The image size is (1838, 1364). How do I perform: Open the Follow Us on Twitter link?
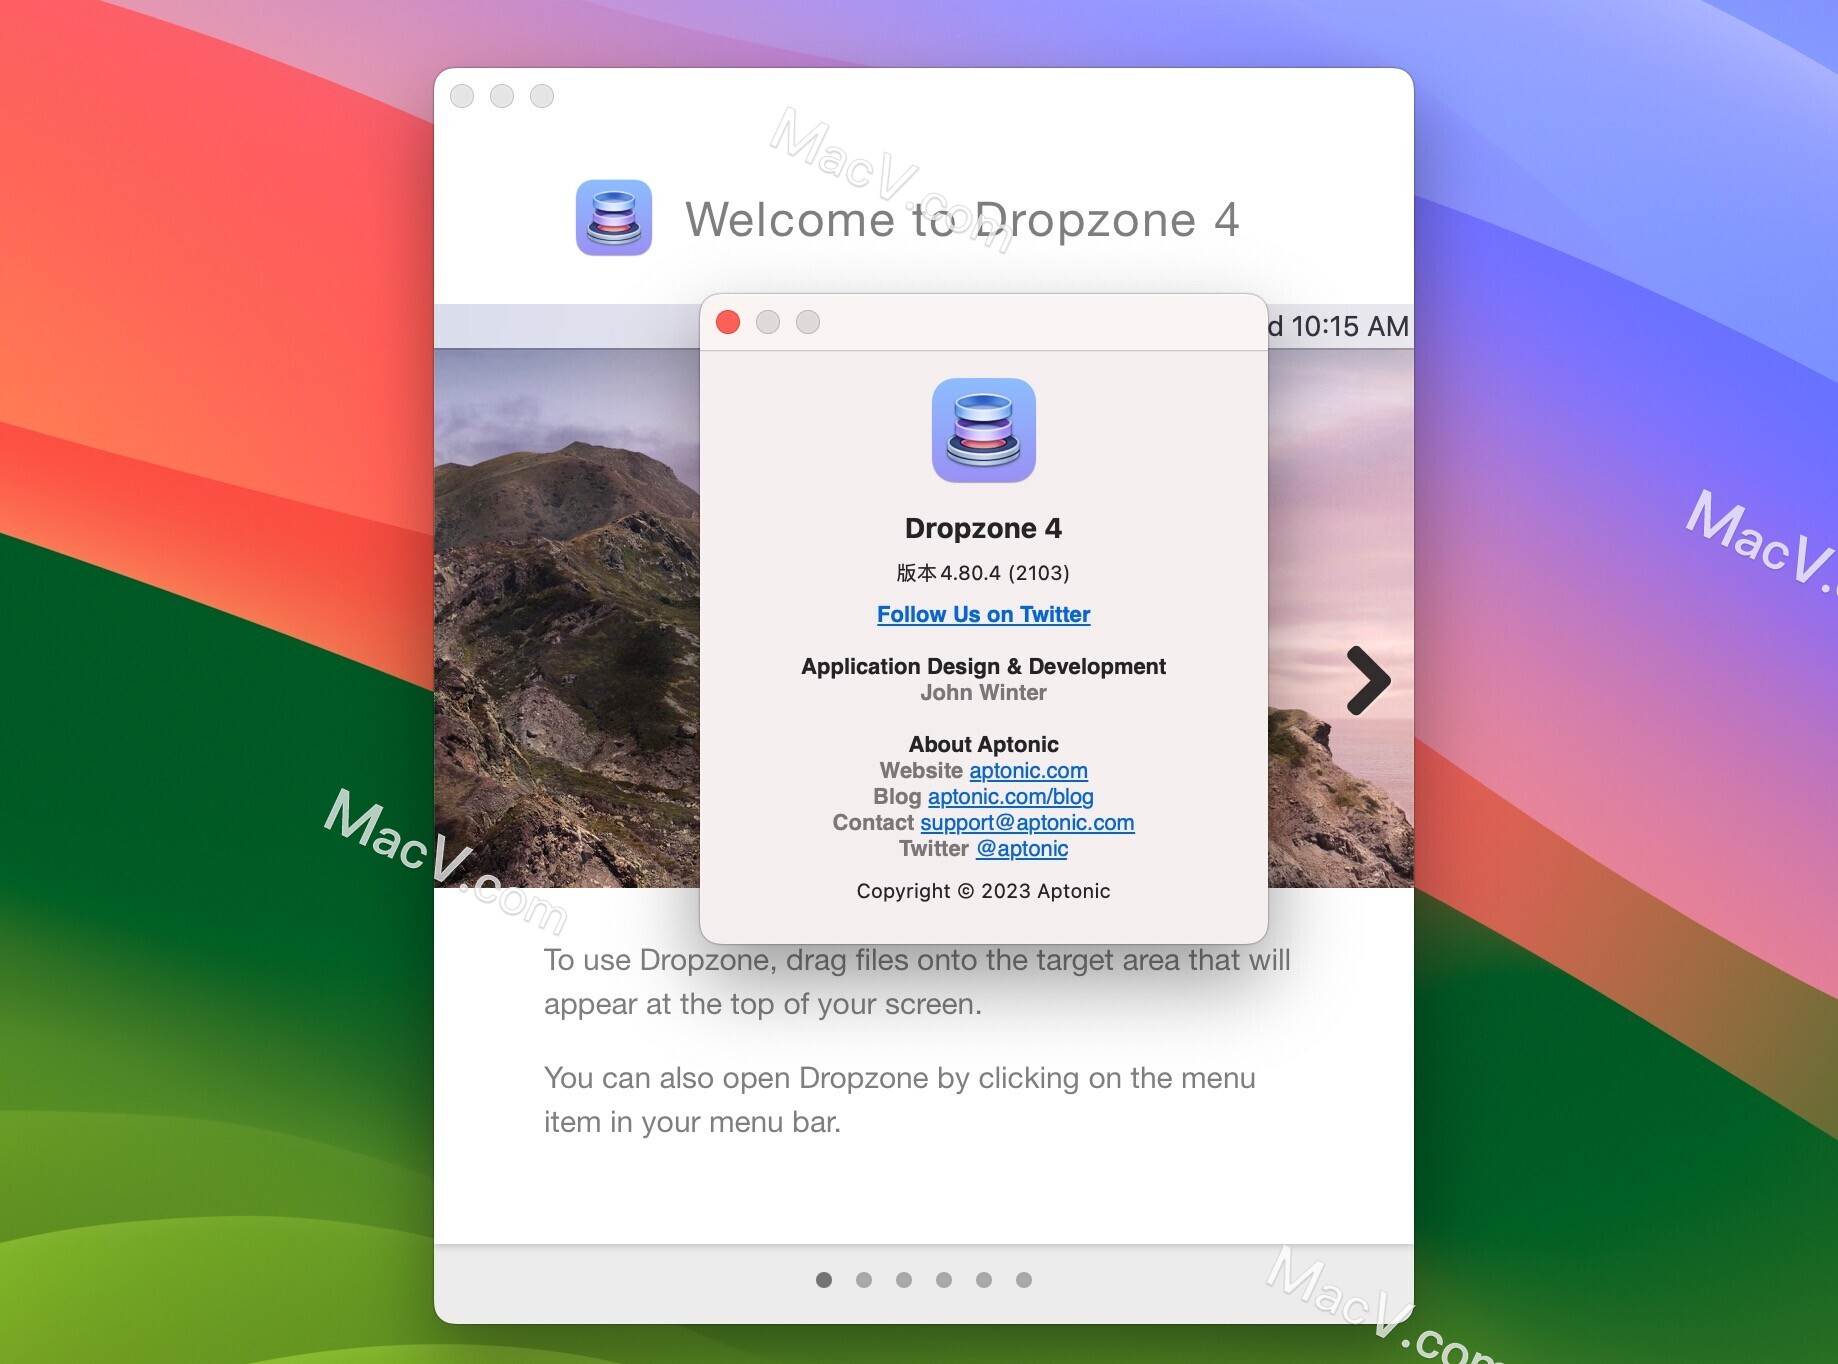pyautogui.click(x=984, y=614)
